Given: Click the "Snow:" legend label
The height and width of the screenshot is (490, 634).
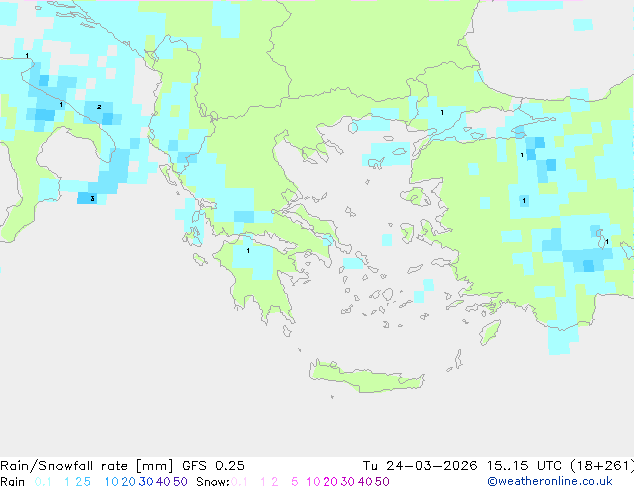Looking at the screenshot, I should 213,482.
